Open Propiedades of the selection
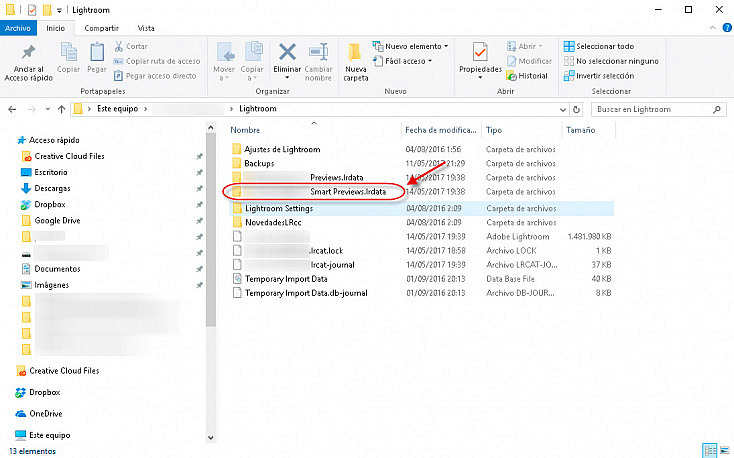Viewport: 734px width, 458px height. pyautogui.click(x=480, y=62)
